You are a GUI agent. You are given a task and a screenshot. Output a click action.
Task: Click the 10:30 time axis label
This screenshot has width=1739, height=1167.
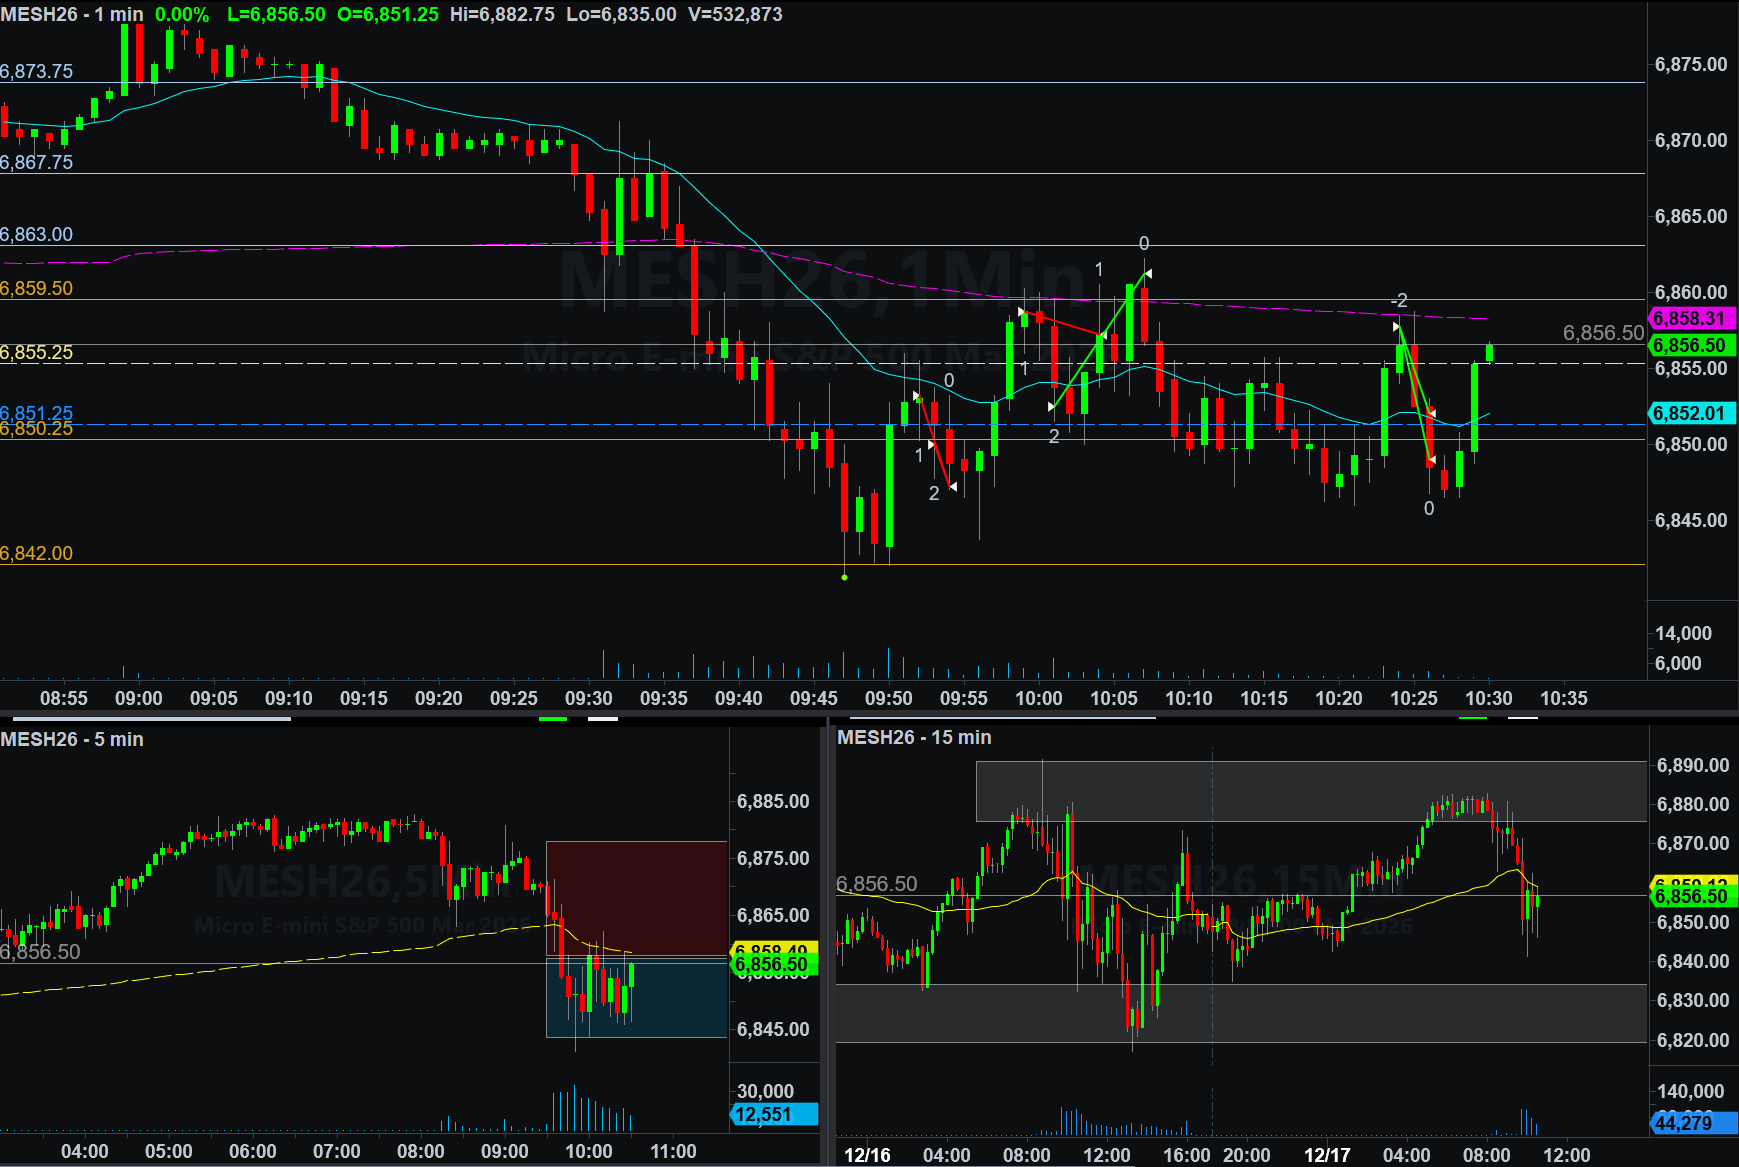click(x=1488, y=698)
